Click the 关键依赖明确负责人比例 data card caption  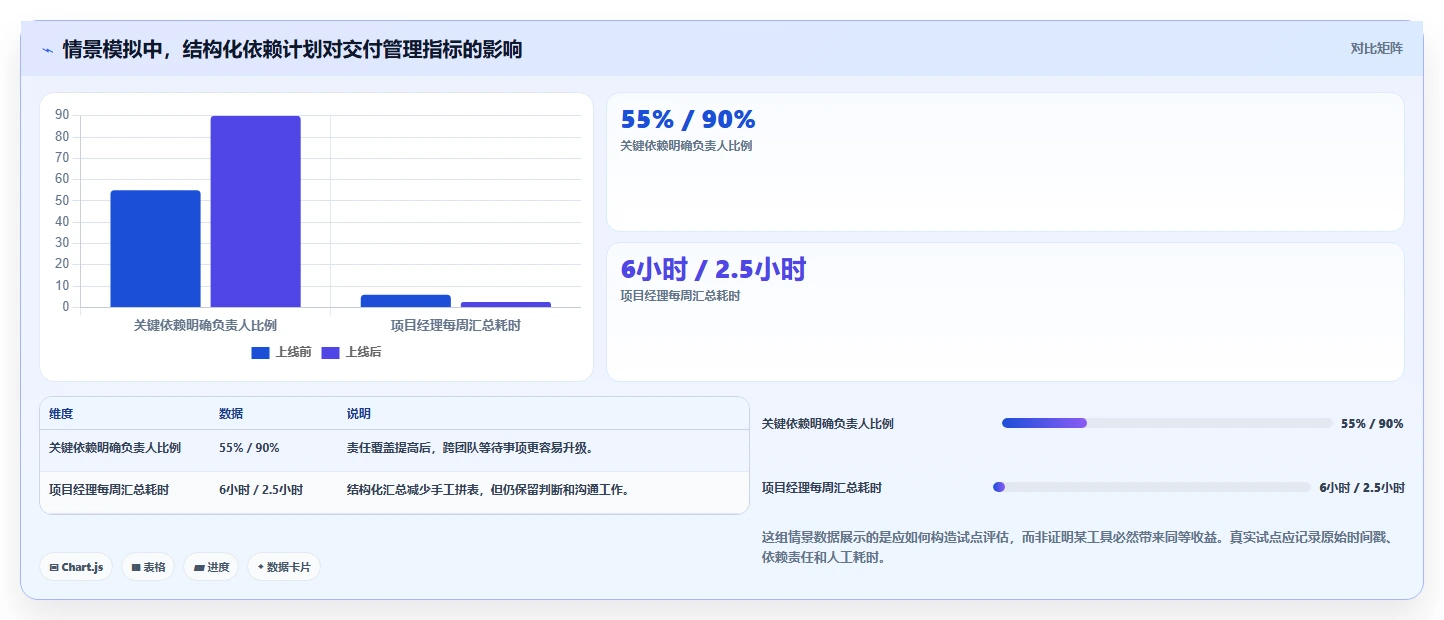click(686, 145)
